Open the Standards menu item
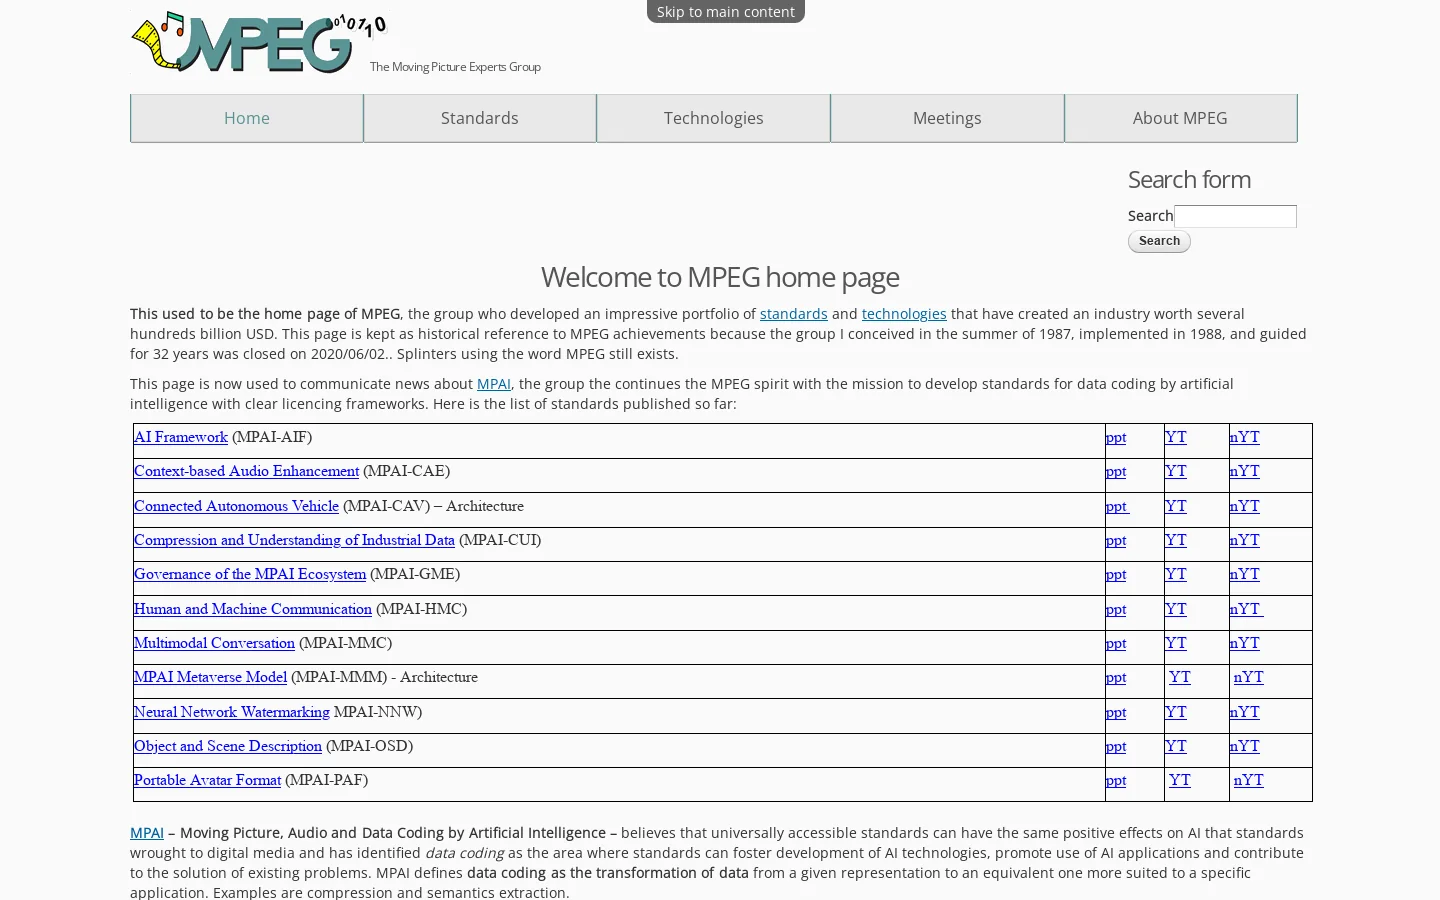The image size is (1440, 900). (480, 118)
